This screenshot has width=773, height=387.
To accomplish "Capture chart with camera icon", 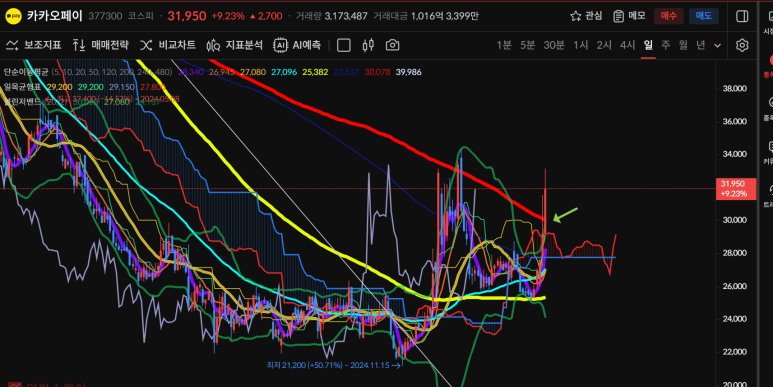I will (392, 45).
